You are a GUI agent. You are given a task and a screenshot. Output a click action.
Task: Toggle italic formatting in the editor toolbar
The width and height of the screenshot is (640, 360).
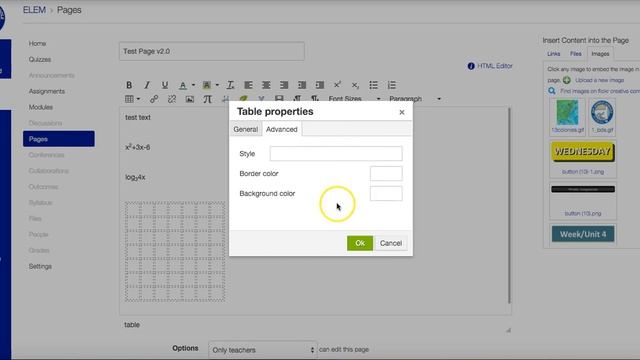tap(147, 85)
